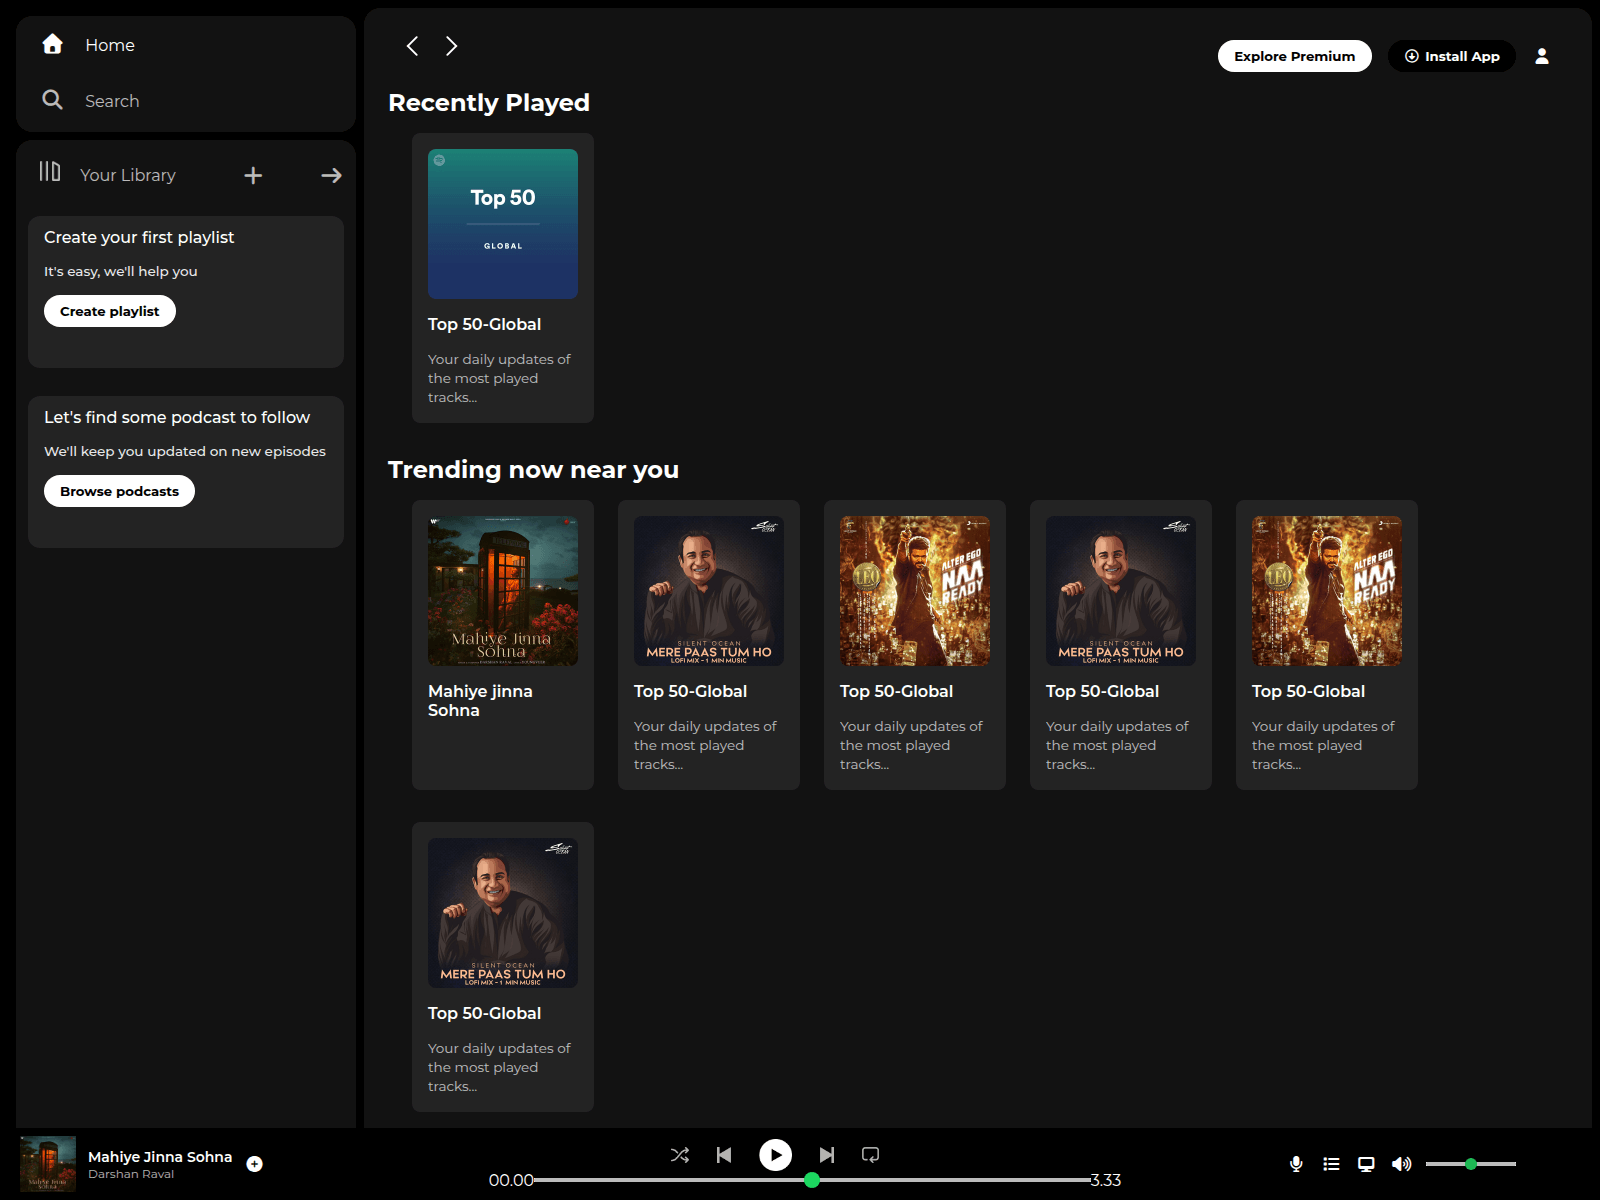Click Search menu label
The height and width of the screenshot is (1200, 1600).
(112, 101)
